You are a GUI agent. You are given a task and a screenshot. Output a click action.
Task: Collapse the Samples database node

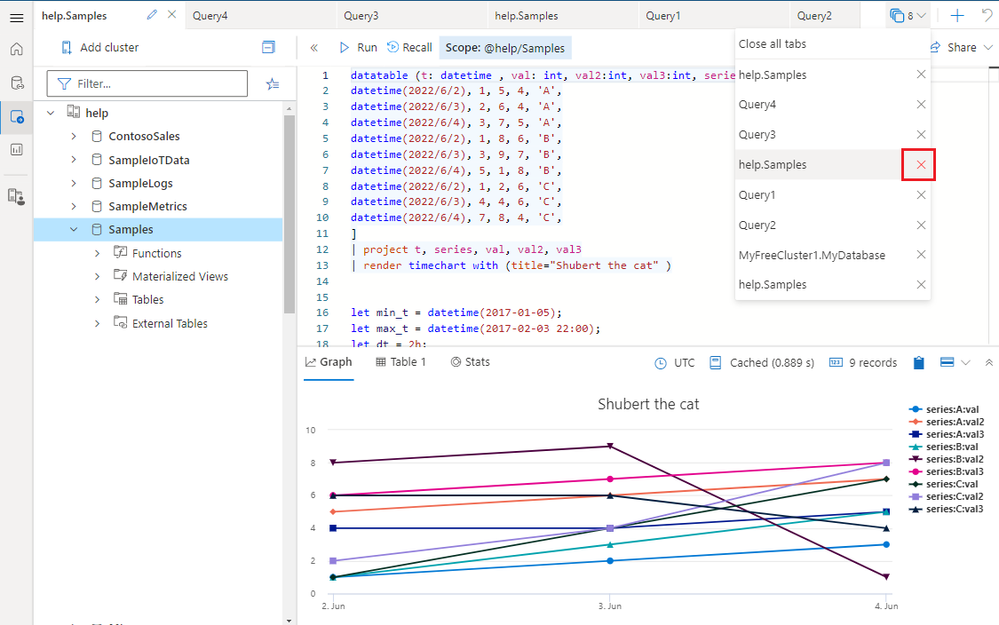pos(74,229)
